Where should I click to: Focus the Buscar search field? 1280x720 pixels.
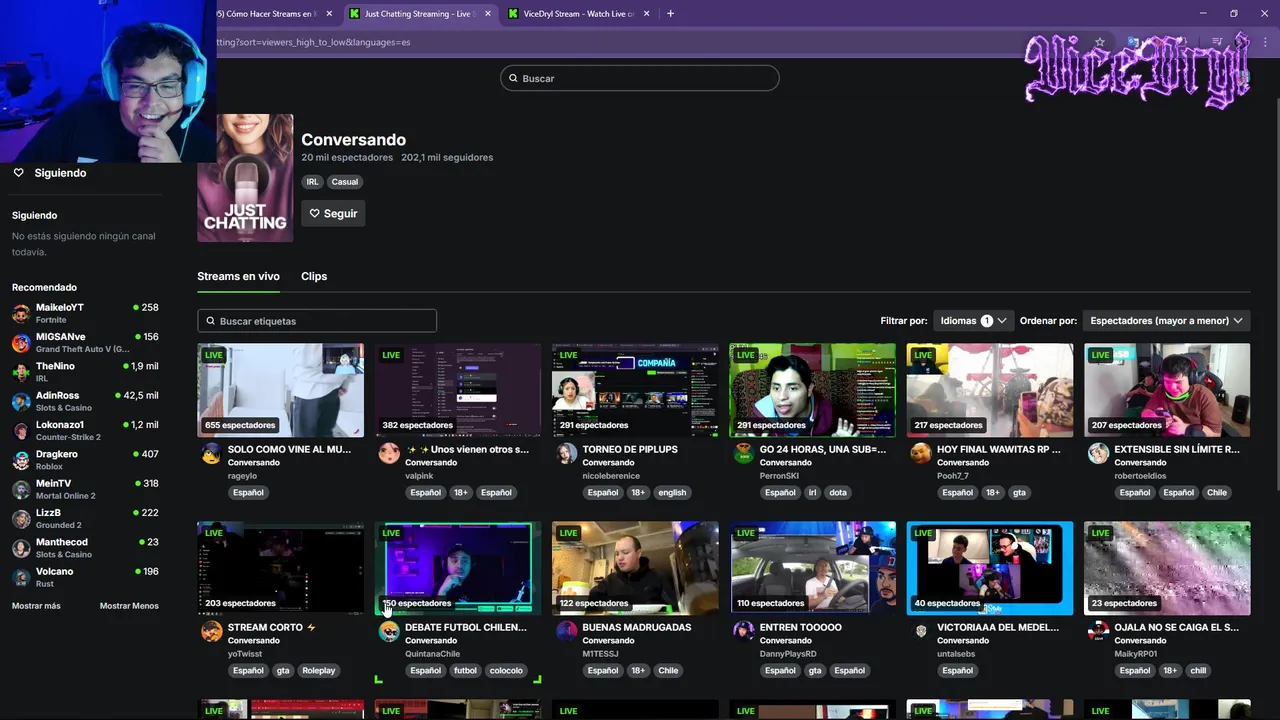(x=640, y=78)
